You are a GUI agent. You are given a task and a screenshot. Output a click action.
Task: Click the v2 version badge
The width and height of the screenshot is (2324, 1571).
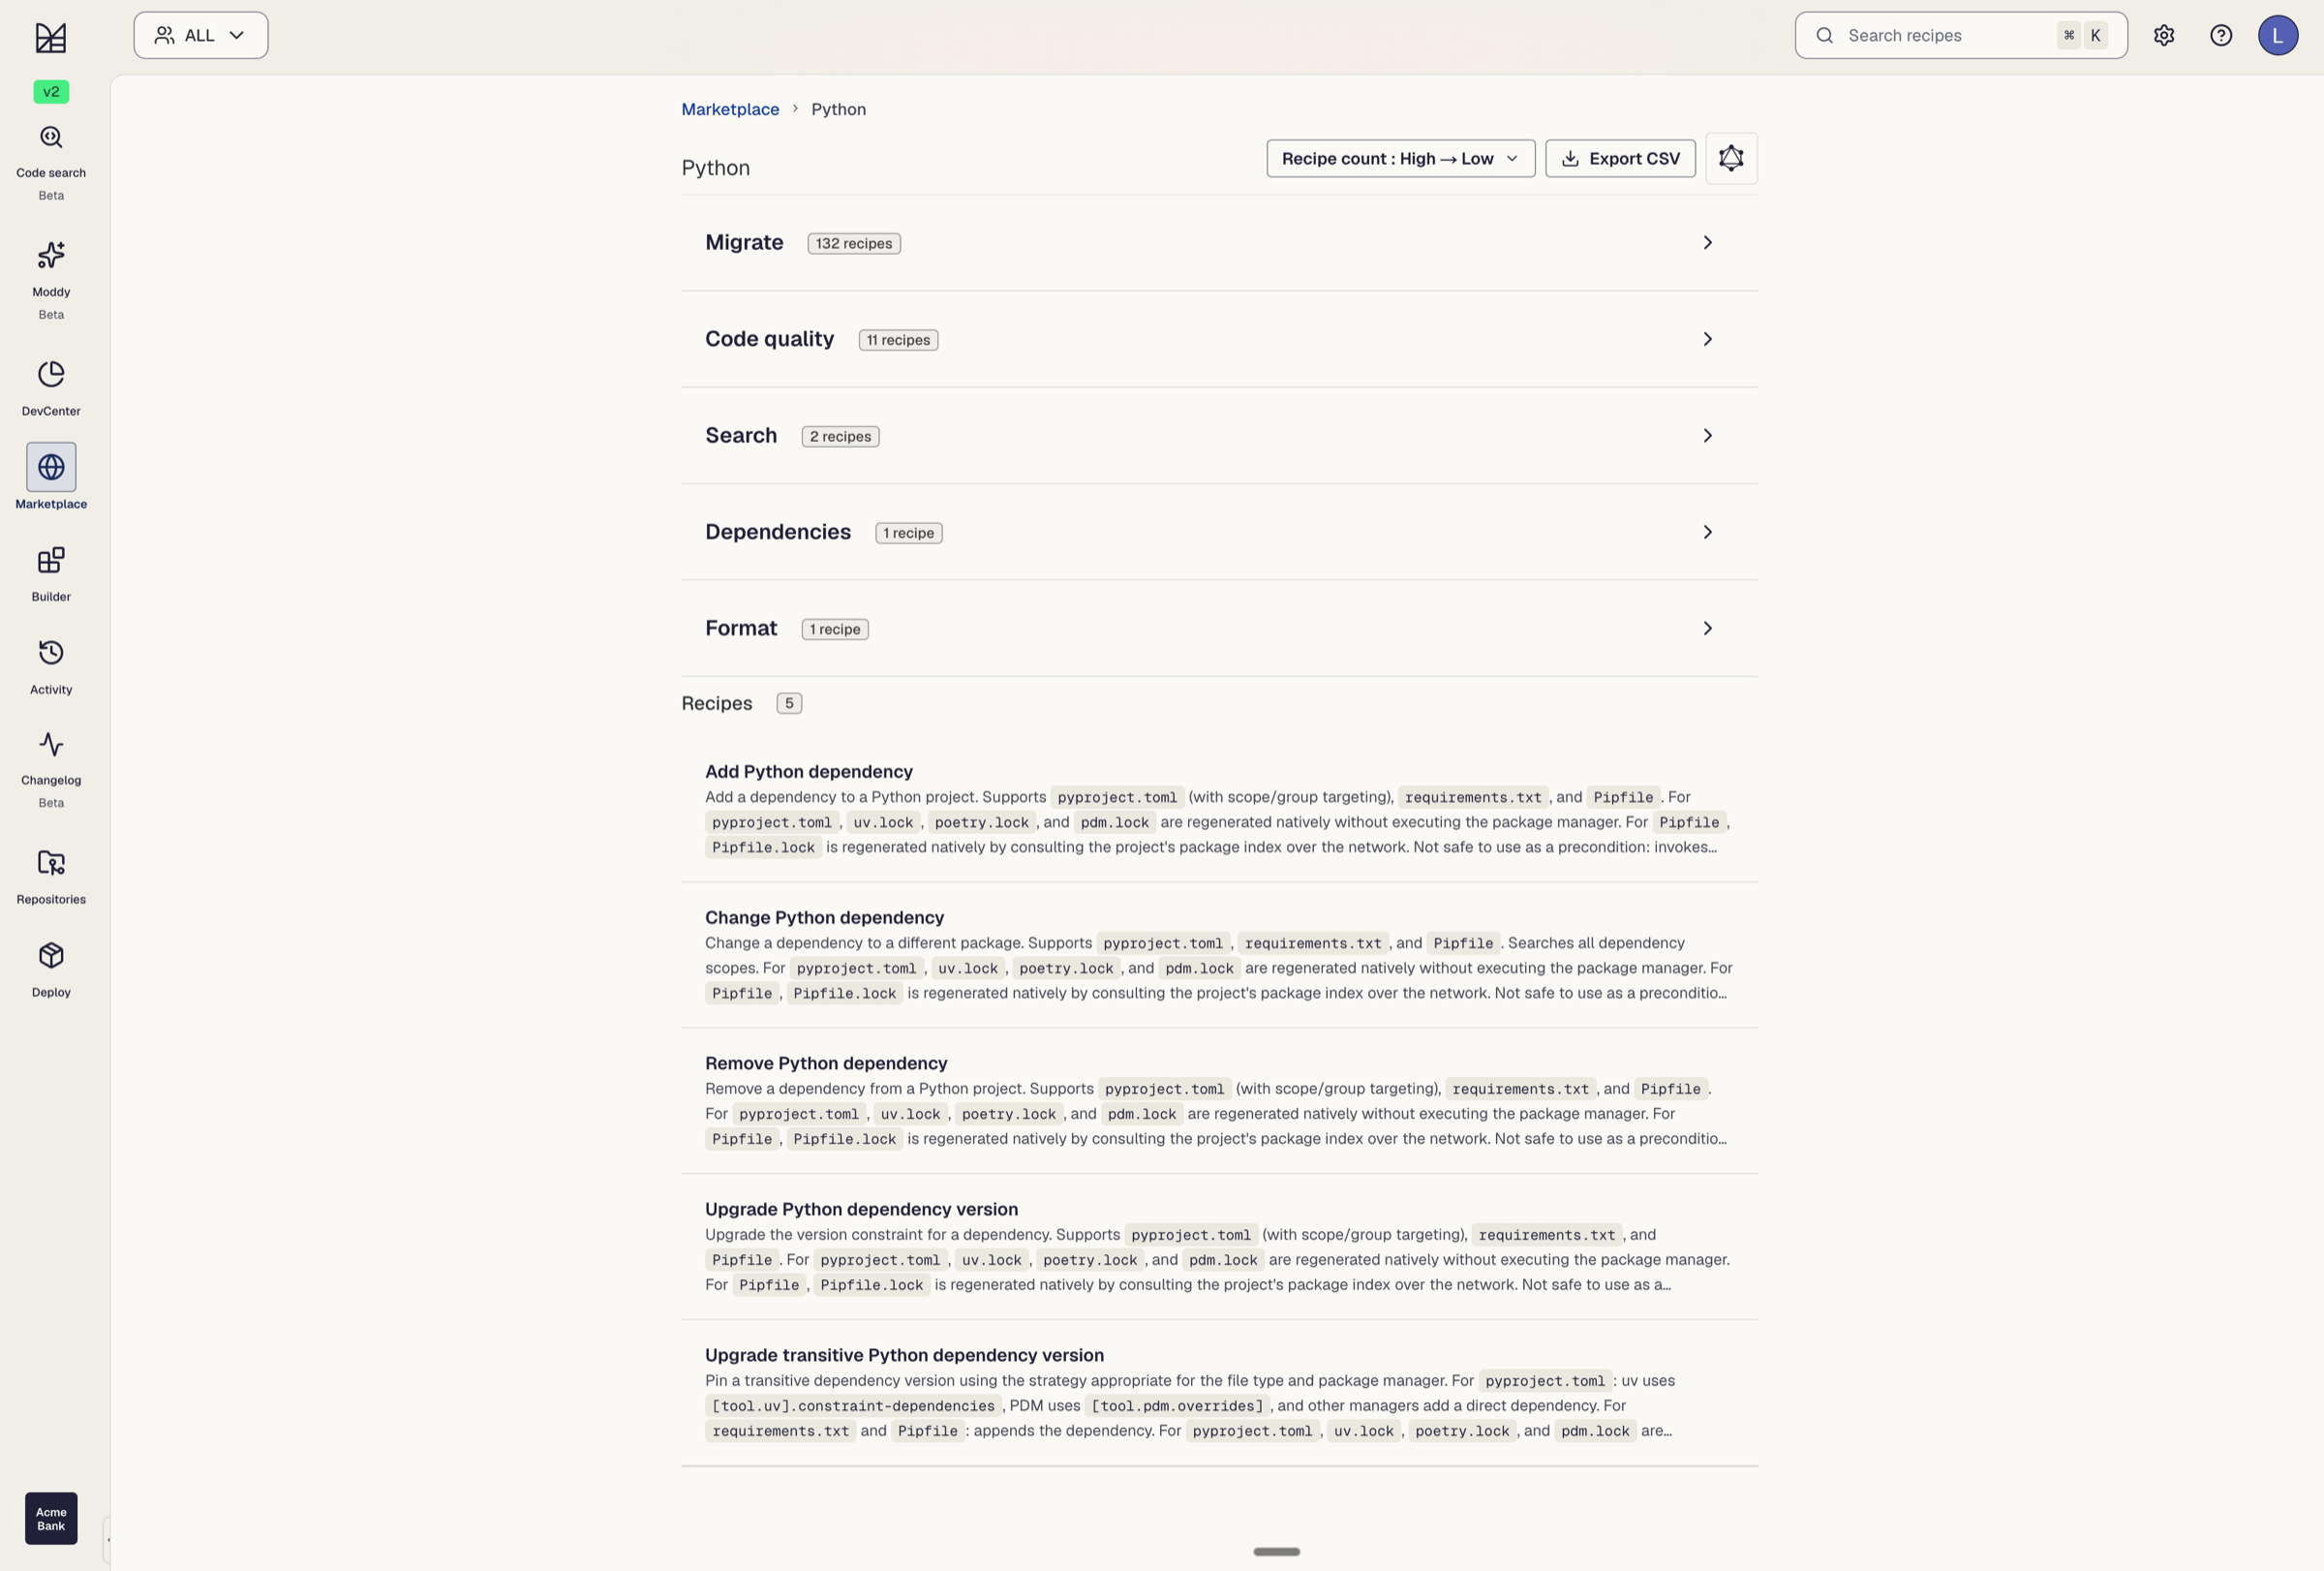coord(51,92)
